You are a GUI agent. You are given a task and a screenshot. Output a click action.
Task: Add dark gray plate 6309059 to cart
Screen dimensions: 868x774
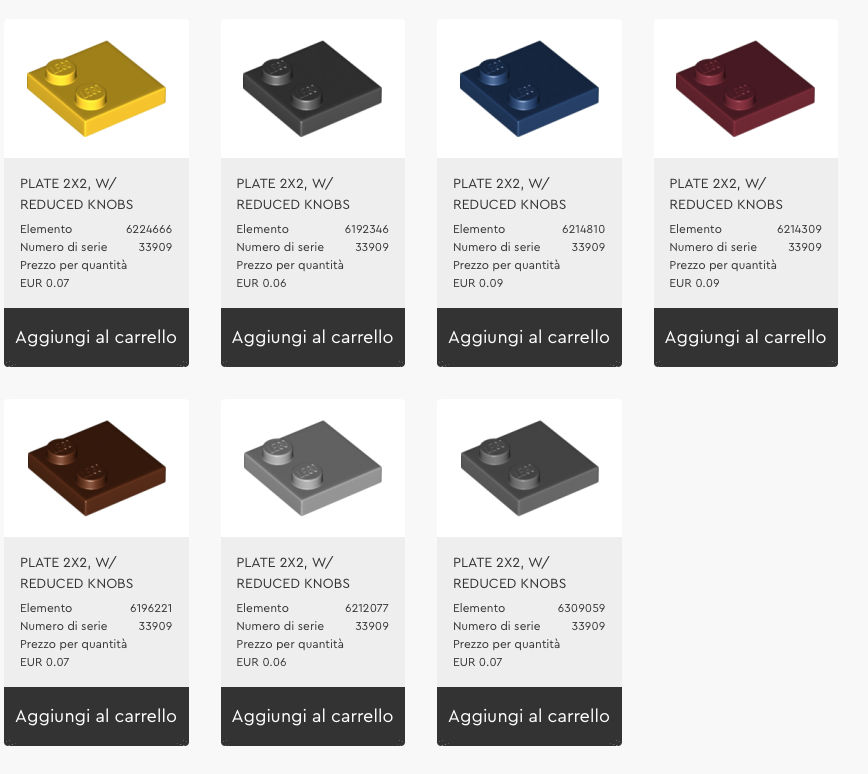pyautogui.click(x=529, y=716)
